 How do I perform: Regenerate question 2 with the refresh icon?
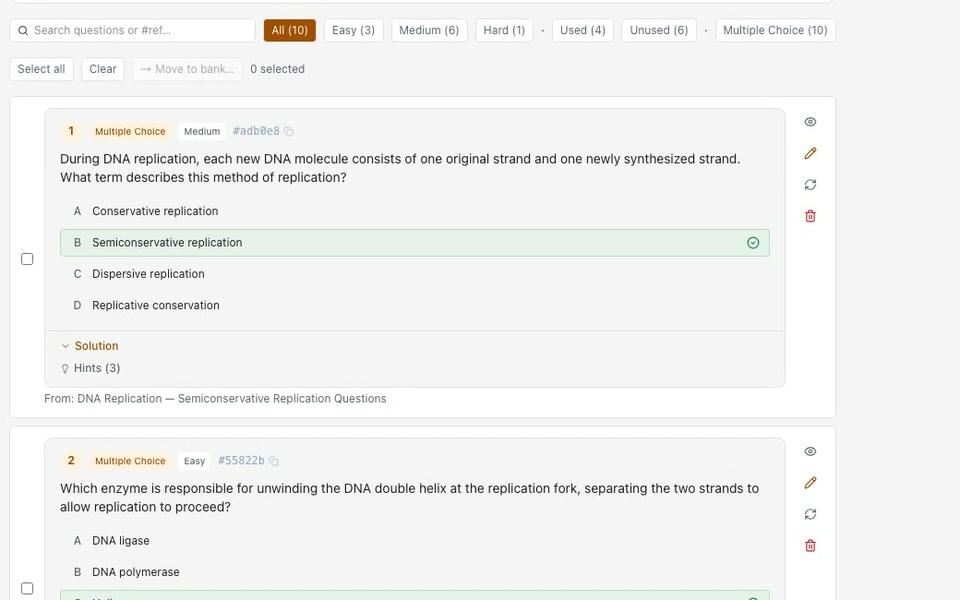(810, 514)
